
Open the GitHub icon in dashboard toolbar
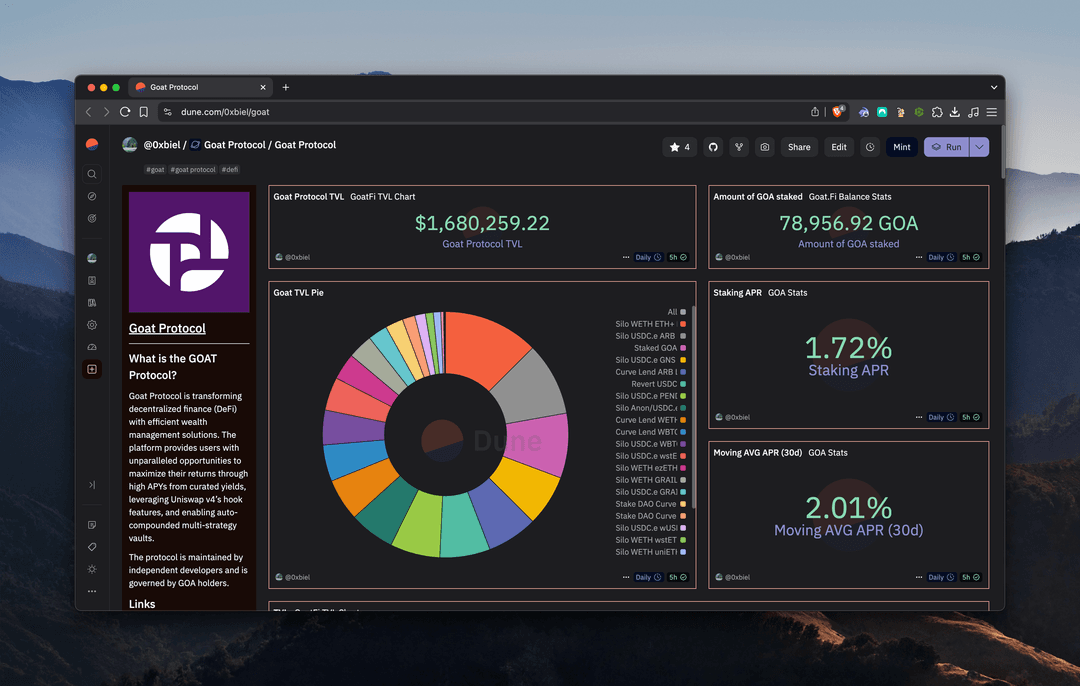pos(713,147)
